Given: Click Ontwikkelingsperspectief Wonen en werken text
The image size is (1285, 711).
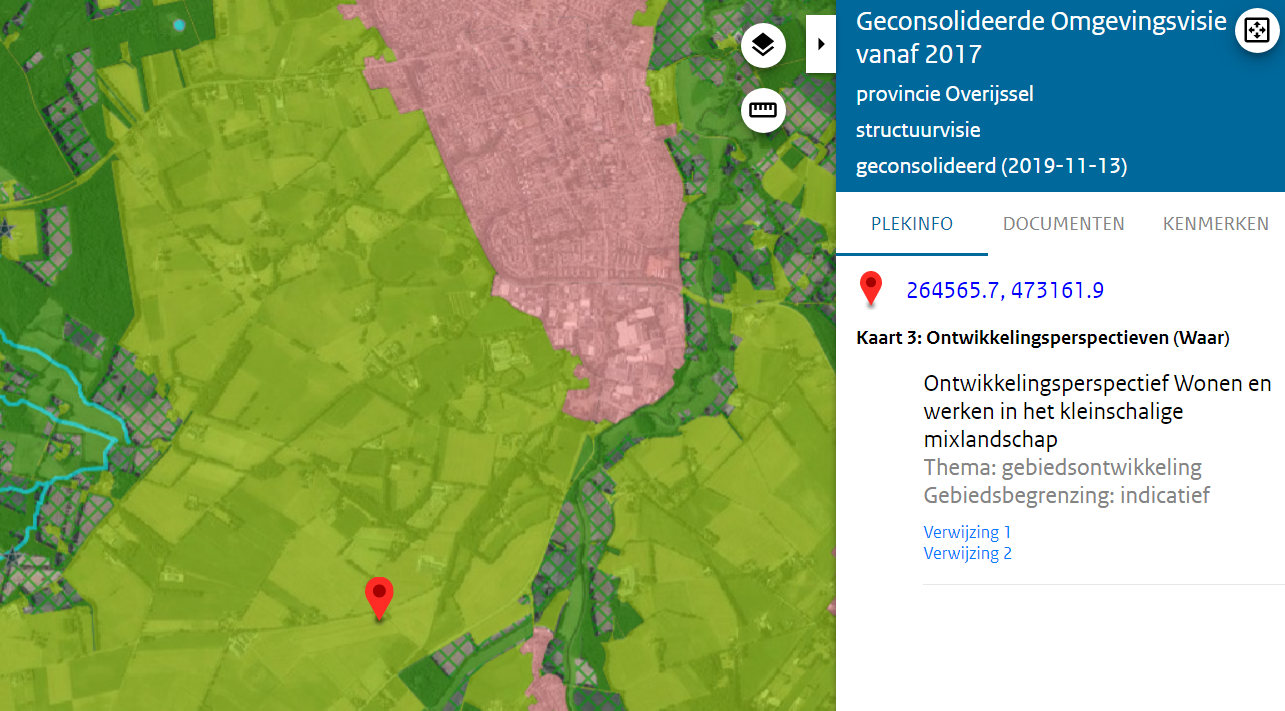Looking at the screenshot, I should click(1097, 411).
